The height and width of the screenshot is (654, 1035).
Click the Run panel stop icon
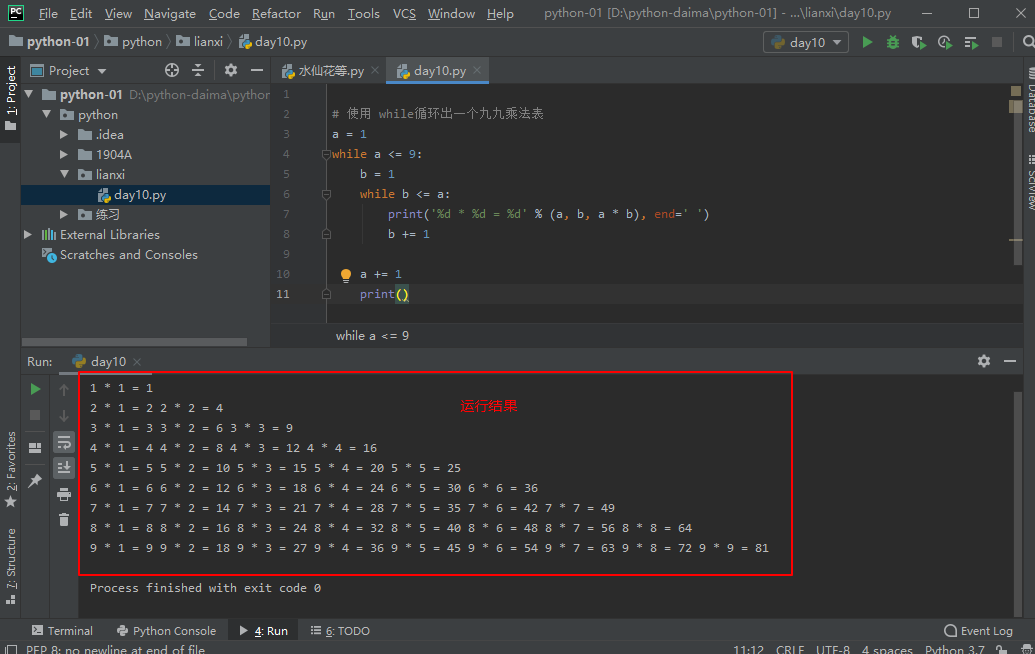tap(35, 415)
